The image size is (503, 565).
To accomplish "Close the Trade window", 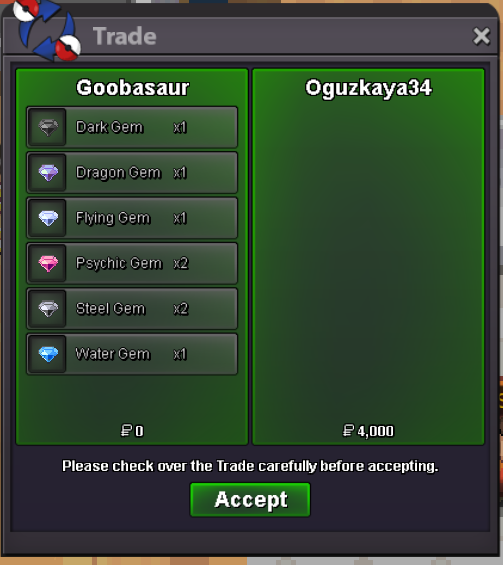I will 481,36.
